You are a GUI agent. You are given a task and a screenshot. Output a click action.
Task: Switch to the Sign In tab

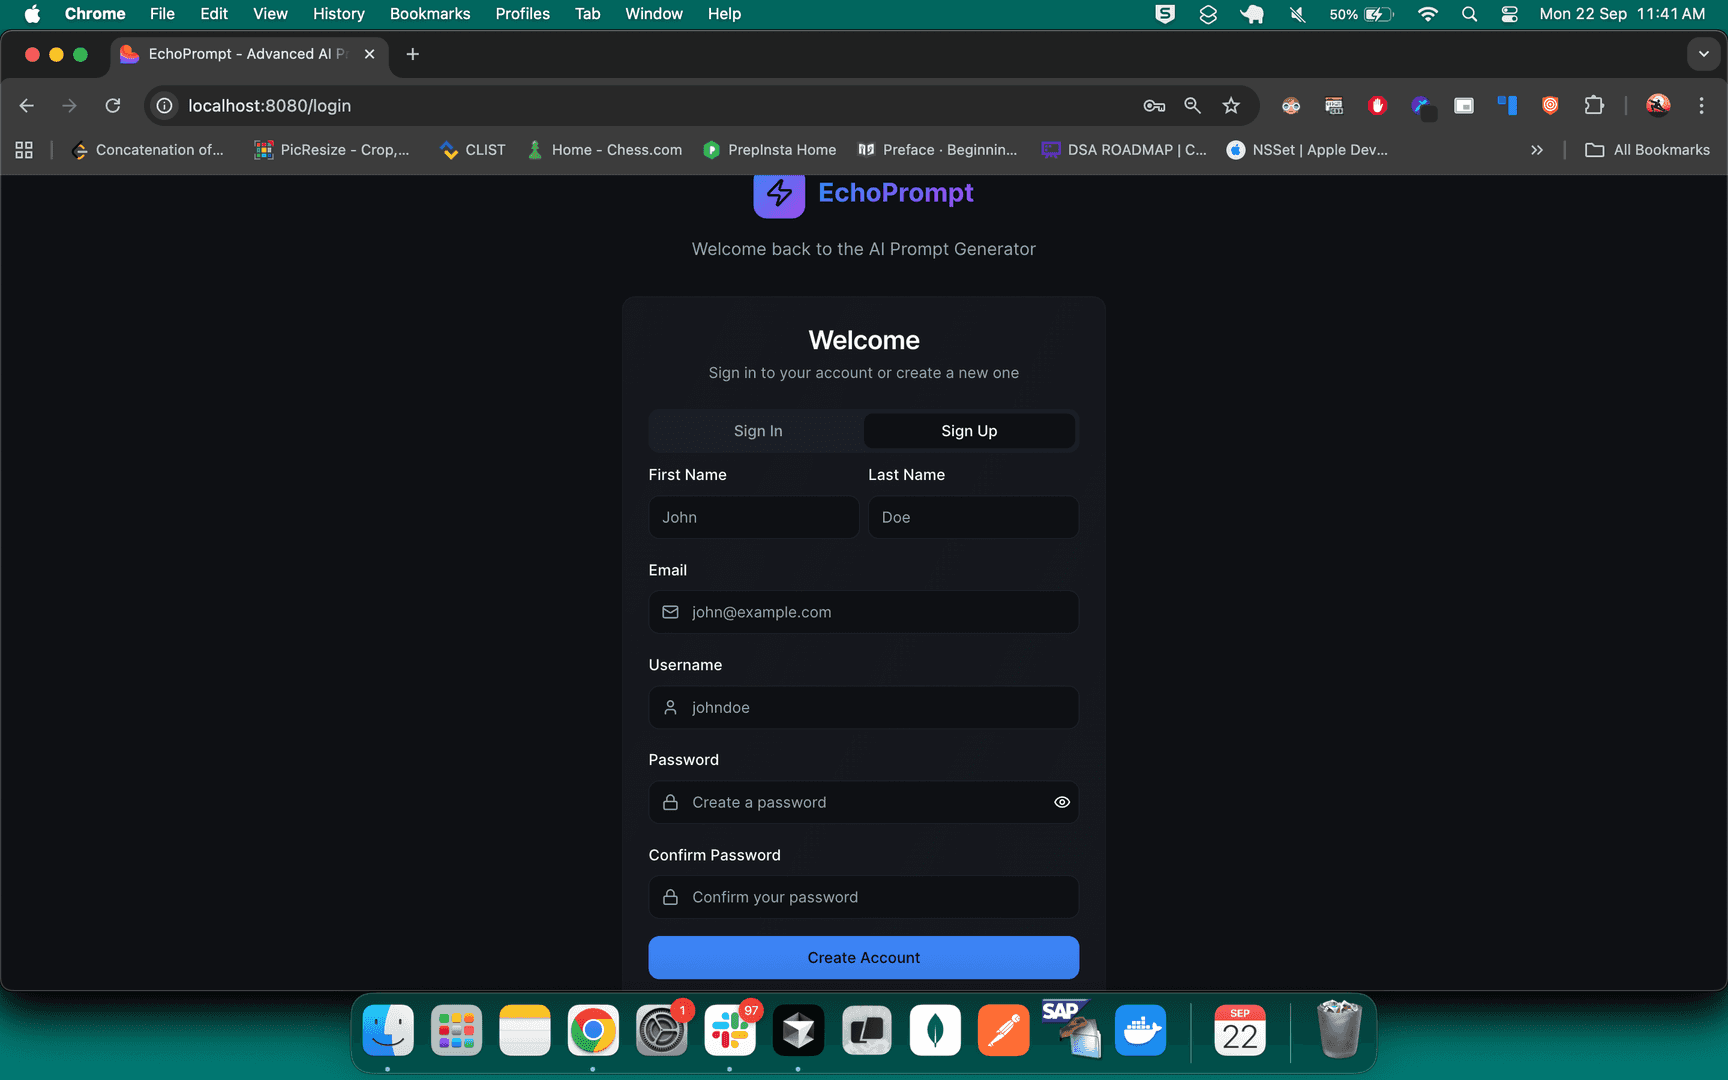click(x=758, y=431)
